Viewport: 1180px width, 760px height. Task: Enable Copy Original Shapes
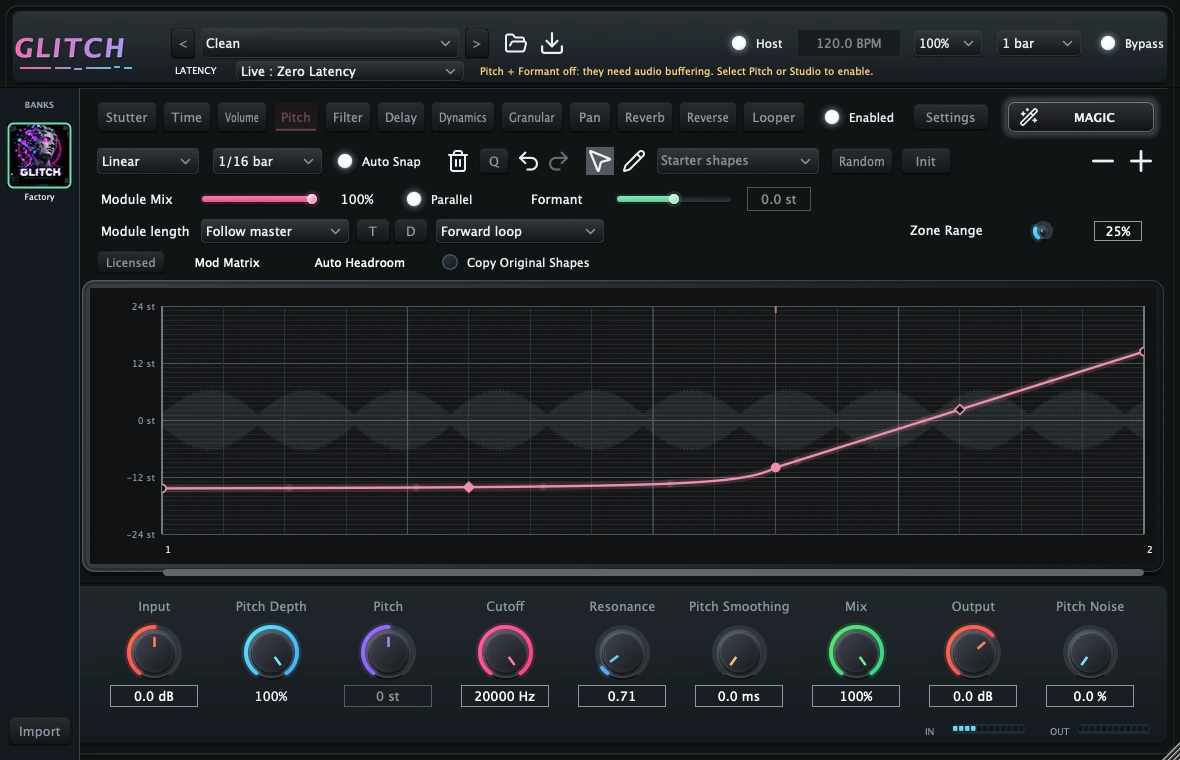(x=450, y=262)
